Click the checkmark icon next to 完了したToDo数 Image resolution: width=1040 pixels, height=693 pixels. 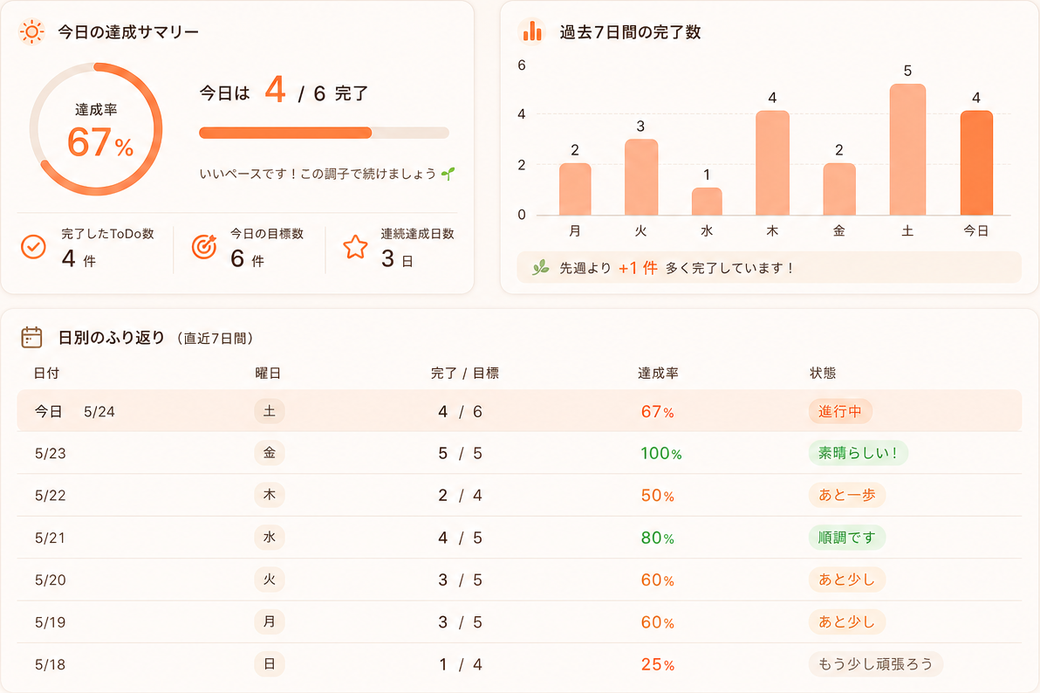pos(33,247)
